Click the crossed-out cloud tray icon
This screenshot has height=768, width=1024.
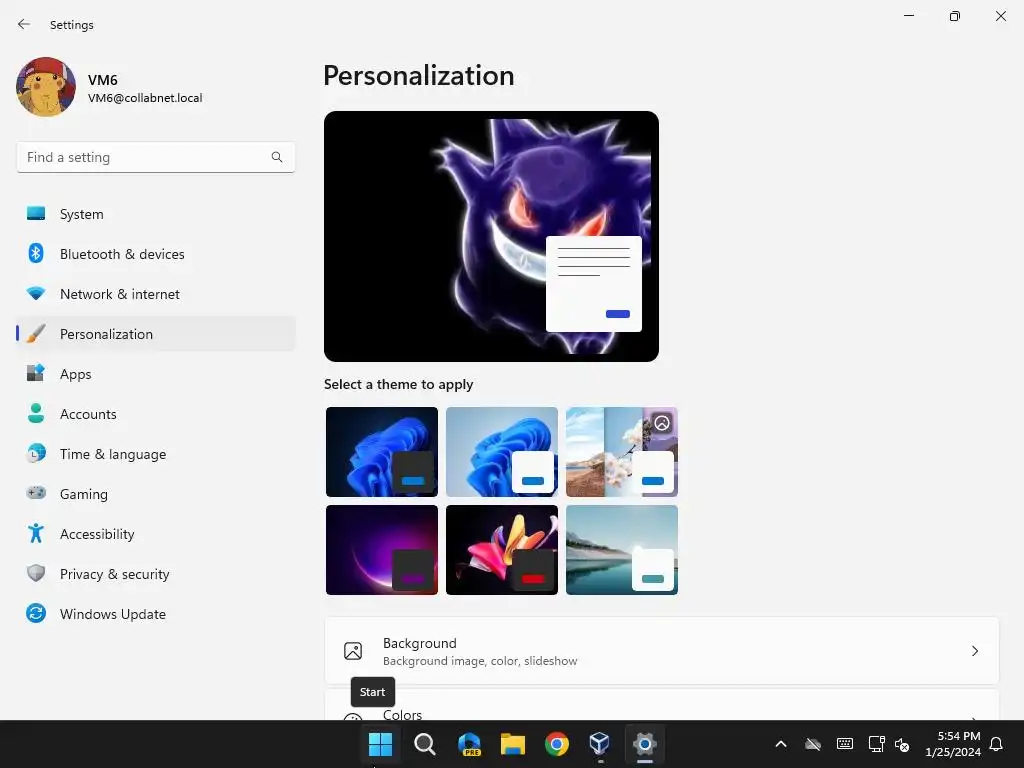[x=812, y=744]
